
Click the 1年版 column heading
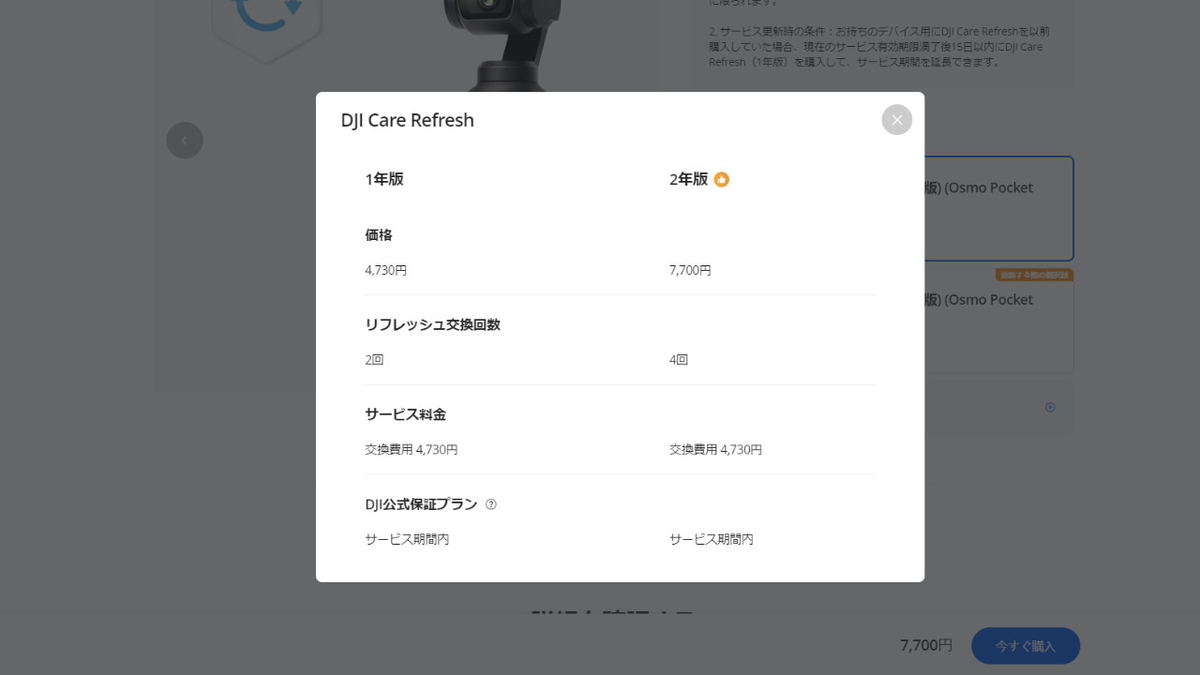pyautogui.click(x=384, y=179)
